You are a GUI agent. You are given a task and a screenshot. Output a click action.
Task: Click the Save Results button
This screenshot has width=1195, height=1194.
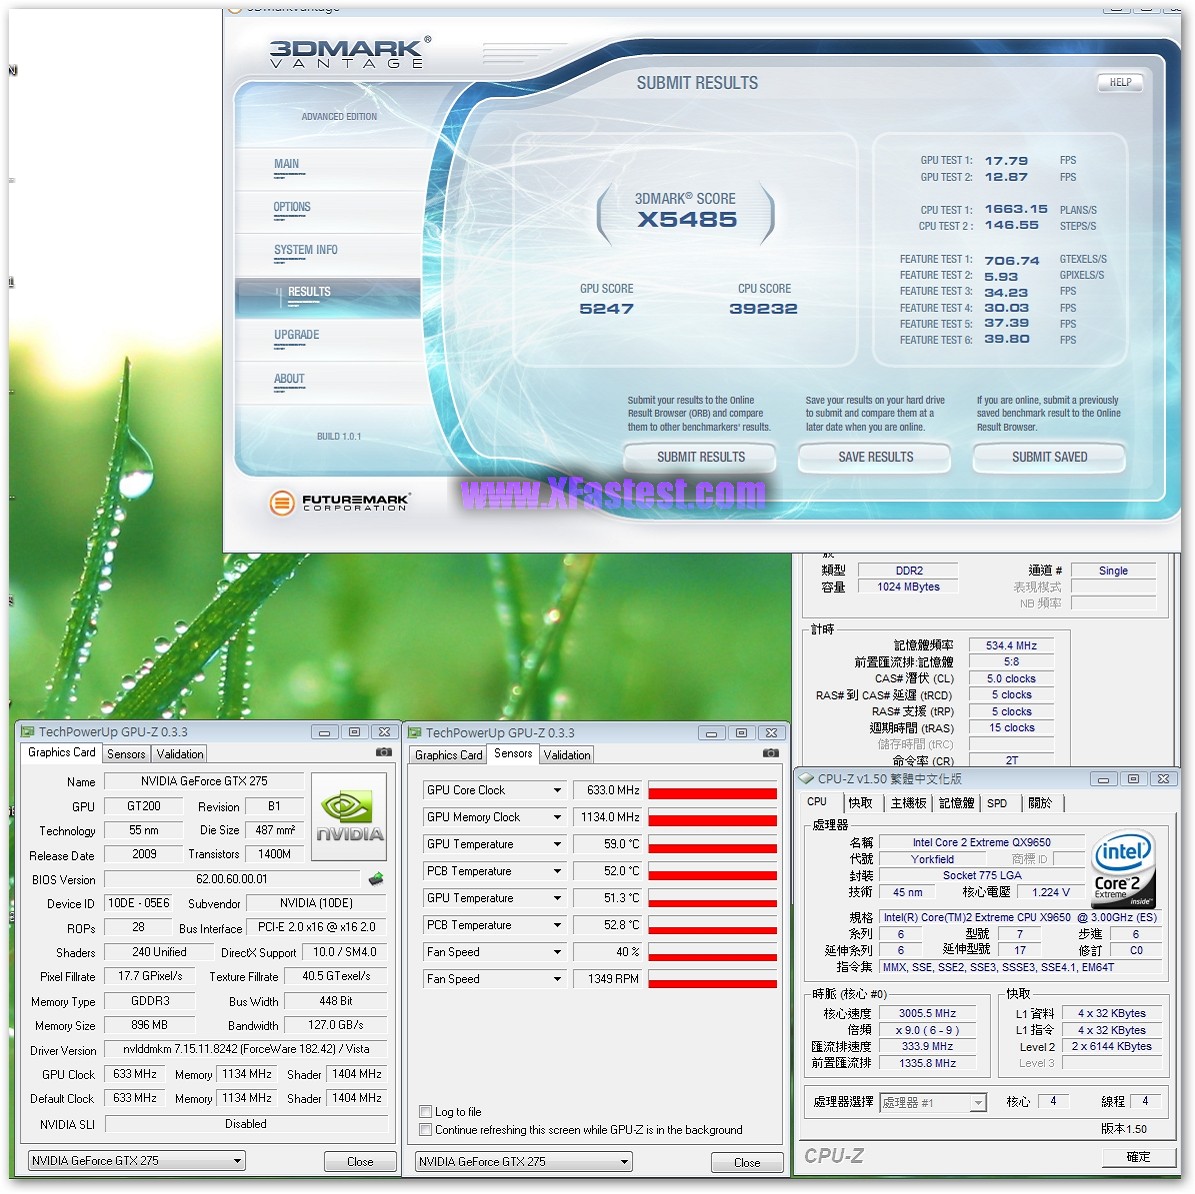tap(875, 457)
